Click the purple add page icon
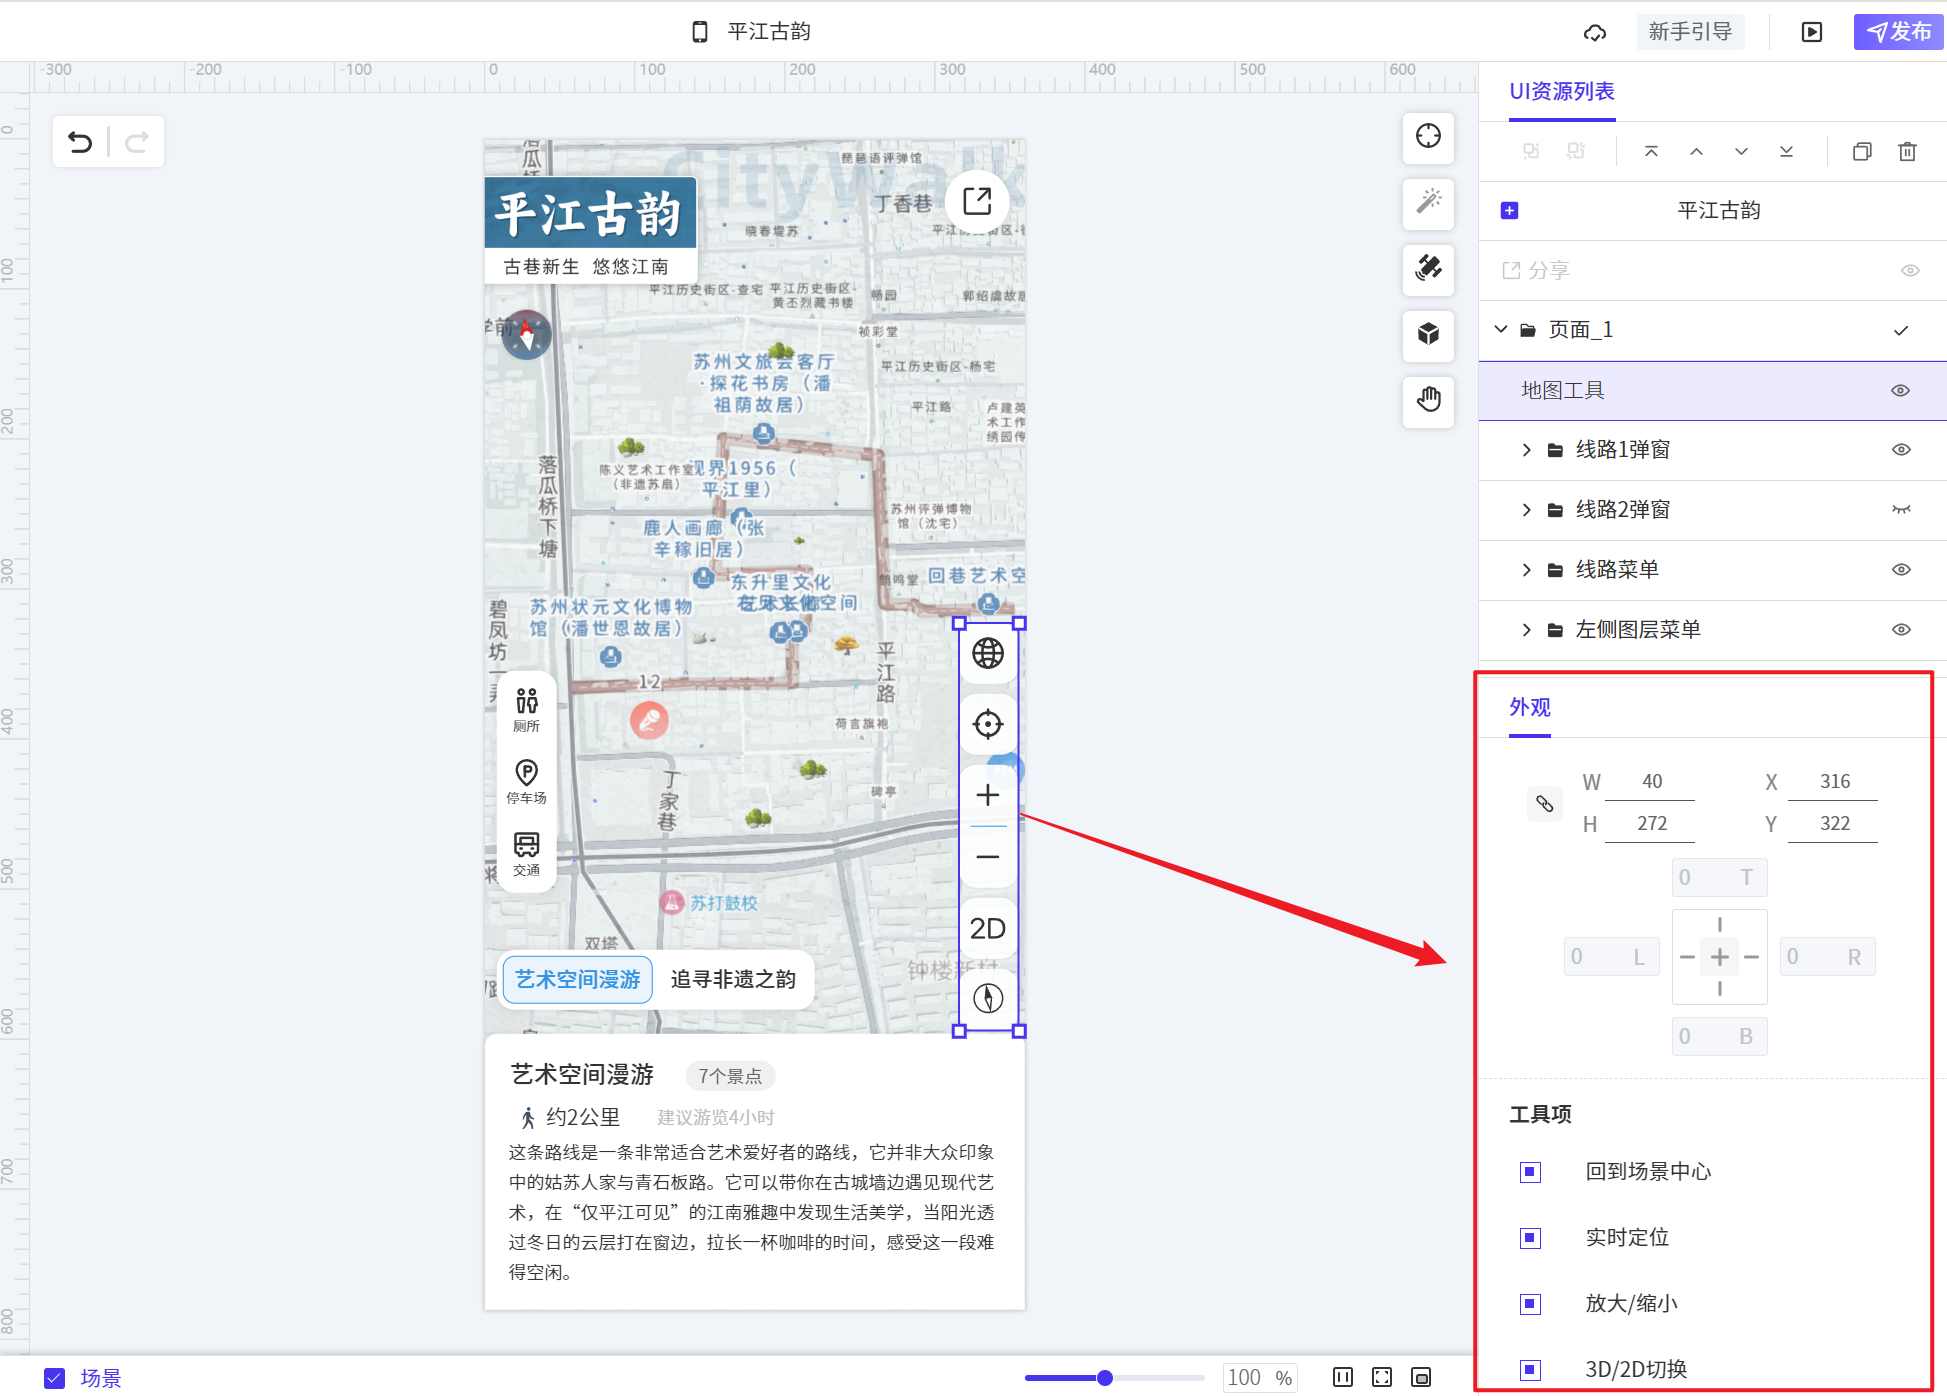This screenshot has height=1396, width=1947. click(x=1510, y=210)
